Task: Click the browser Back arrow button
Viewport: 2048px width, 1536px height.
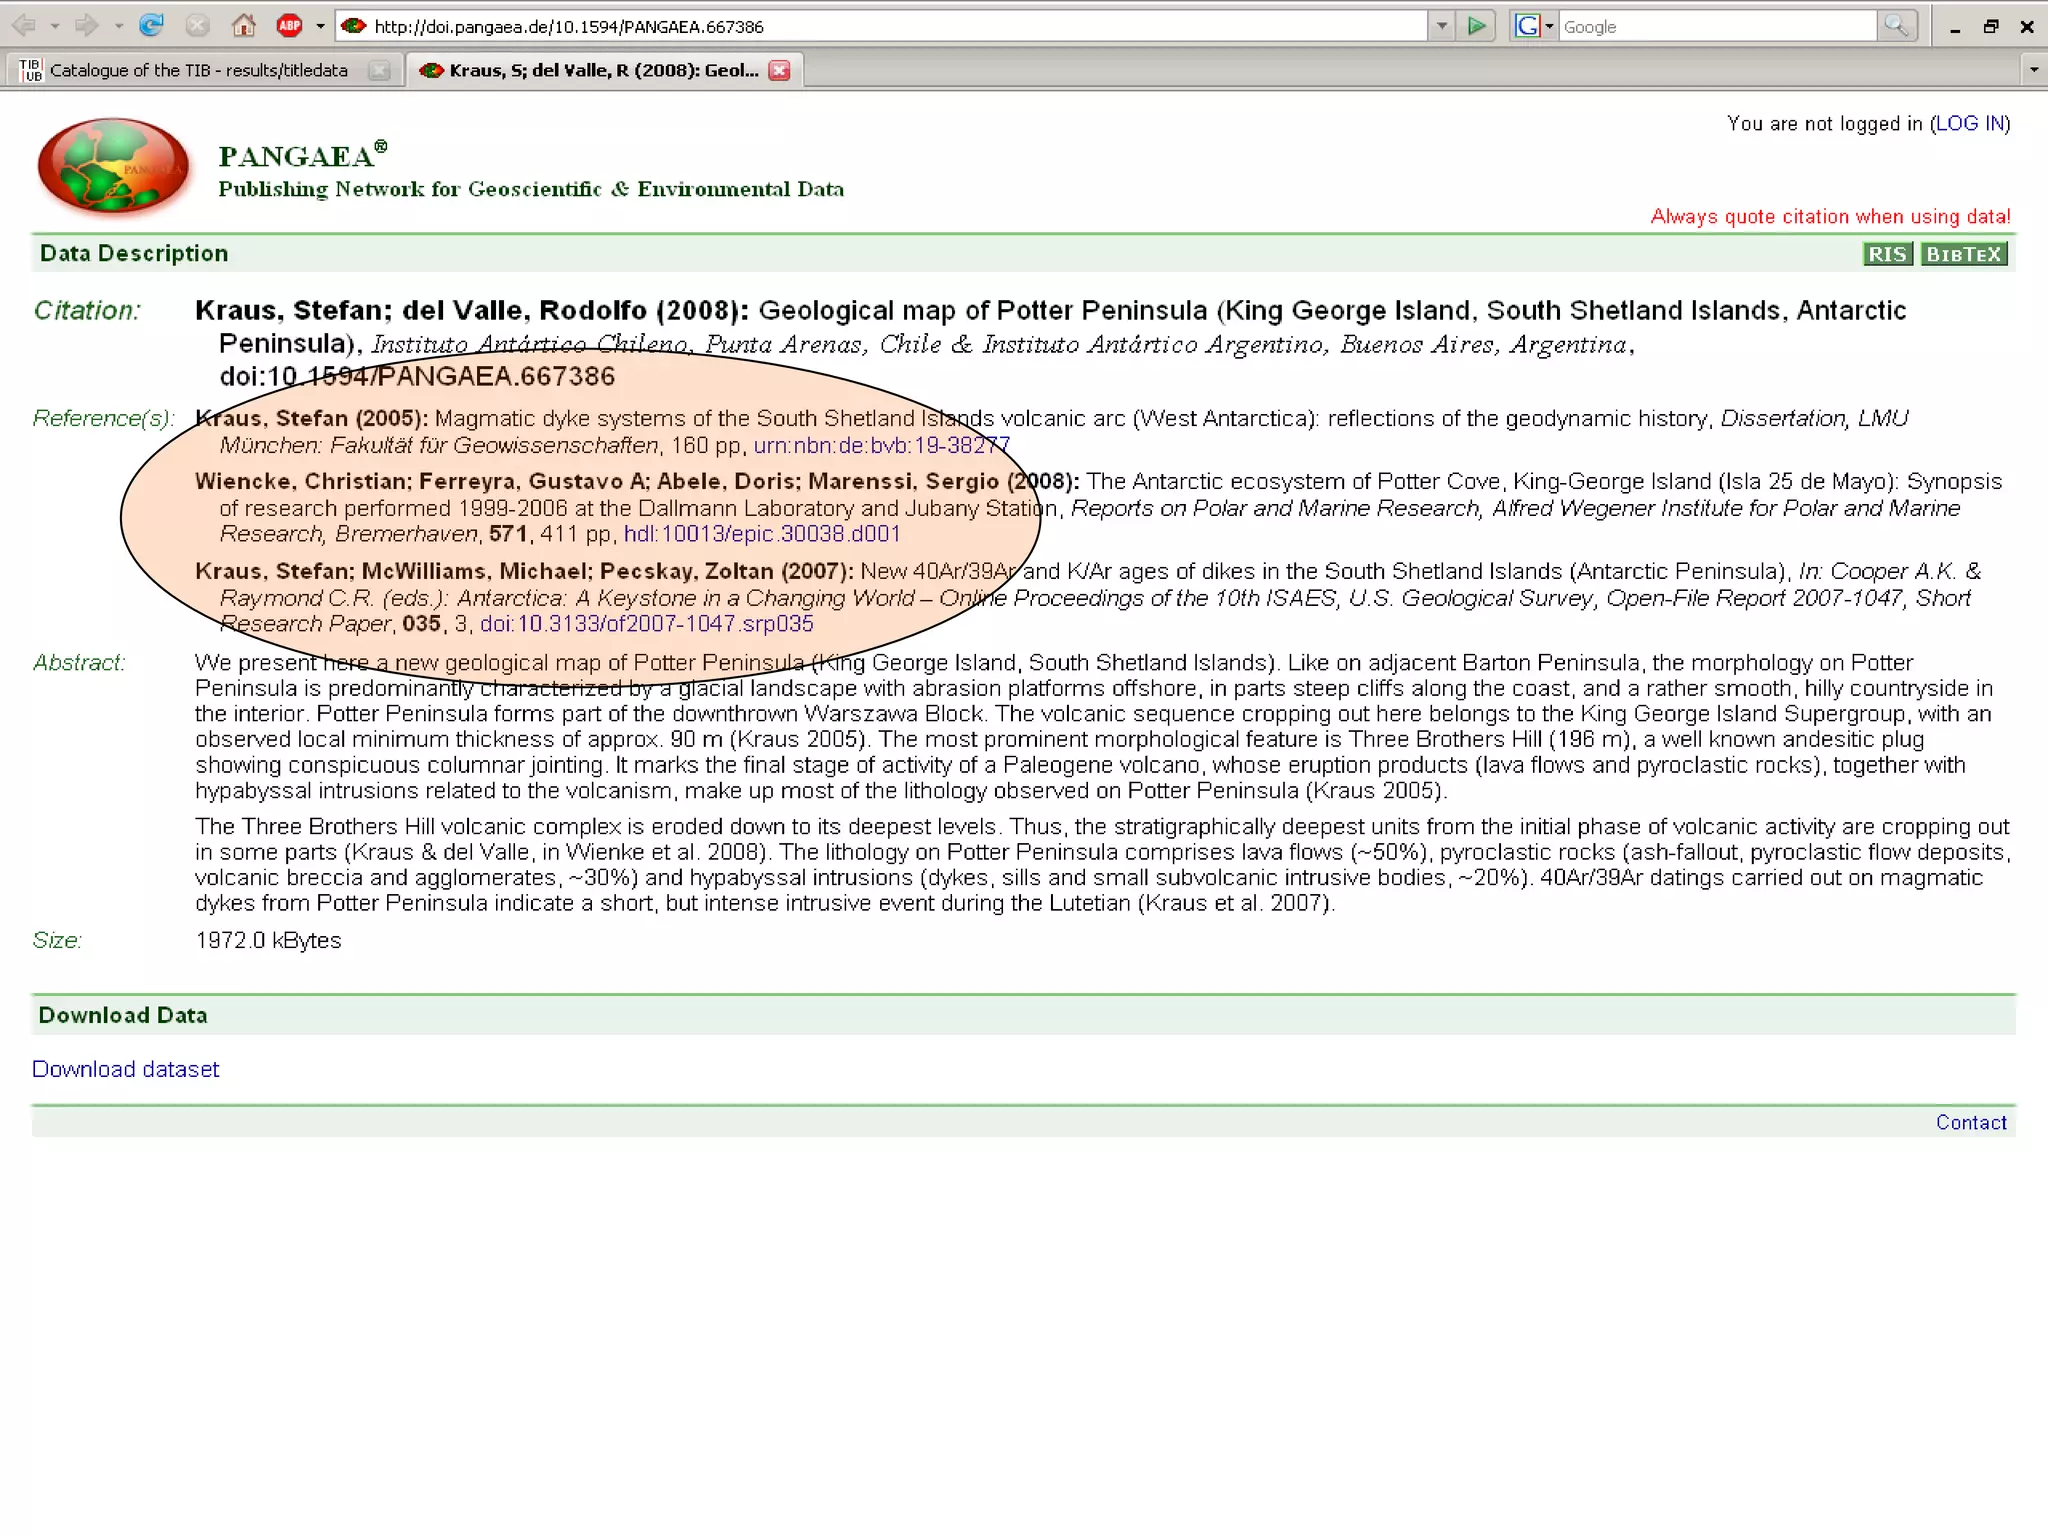Action: point(25,26)
